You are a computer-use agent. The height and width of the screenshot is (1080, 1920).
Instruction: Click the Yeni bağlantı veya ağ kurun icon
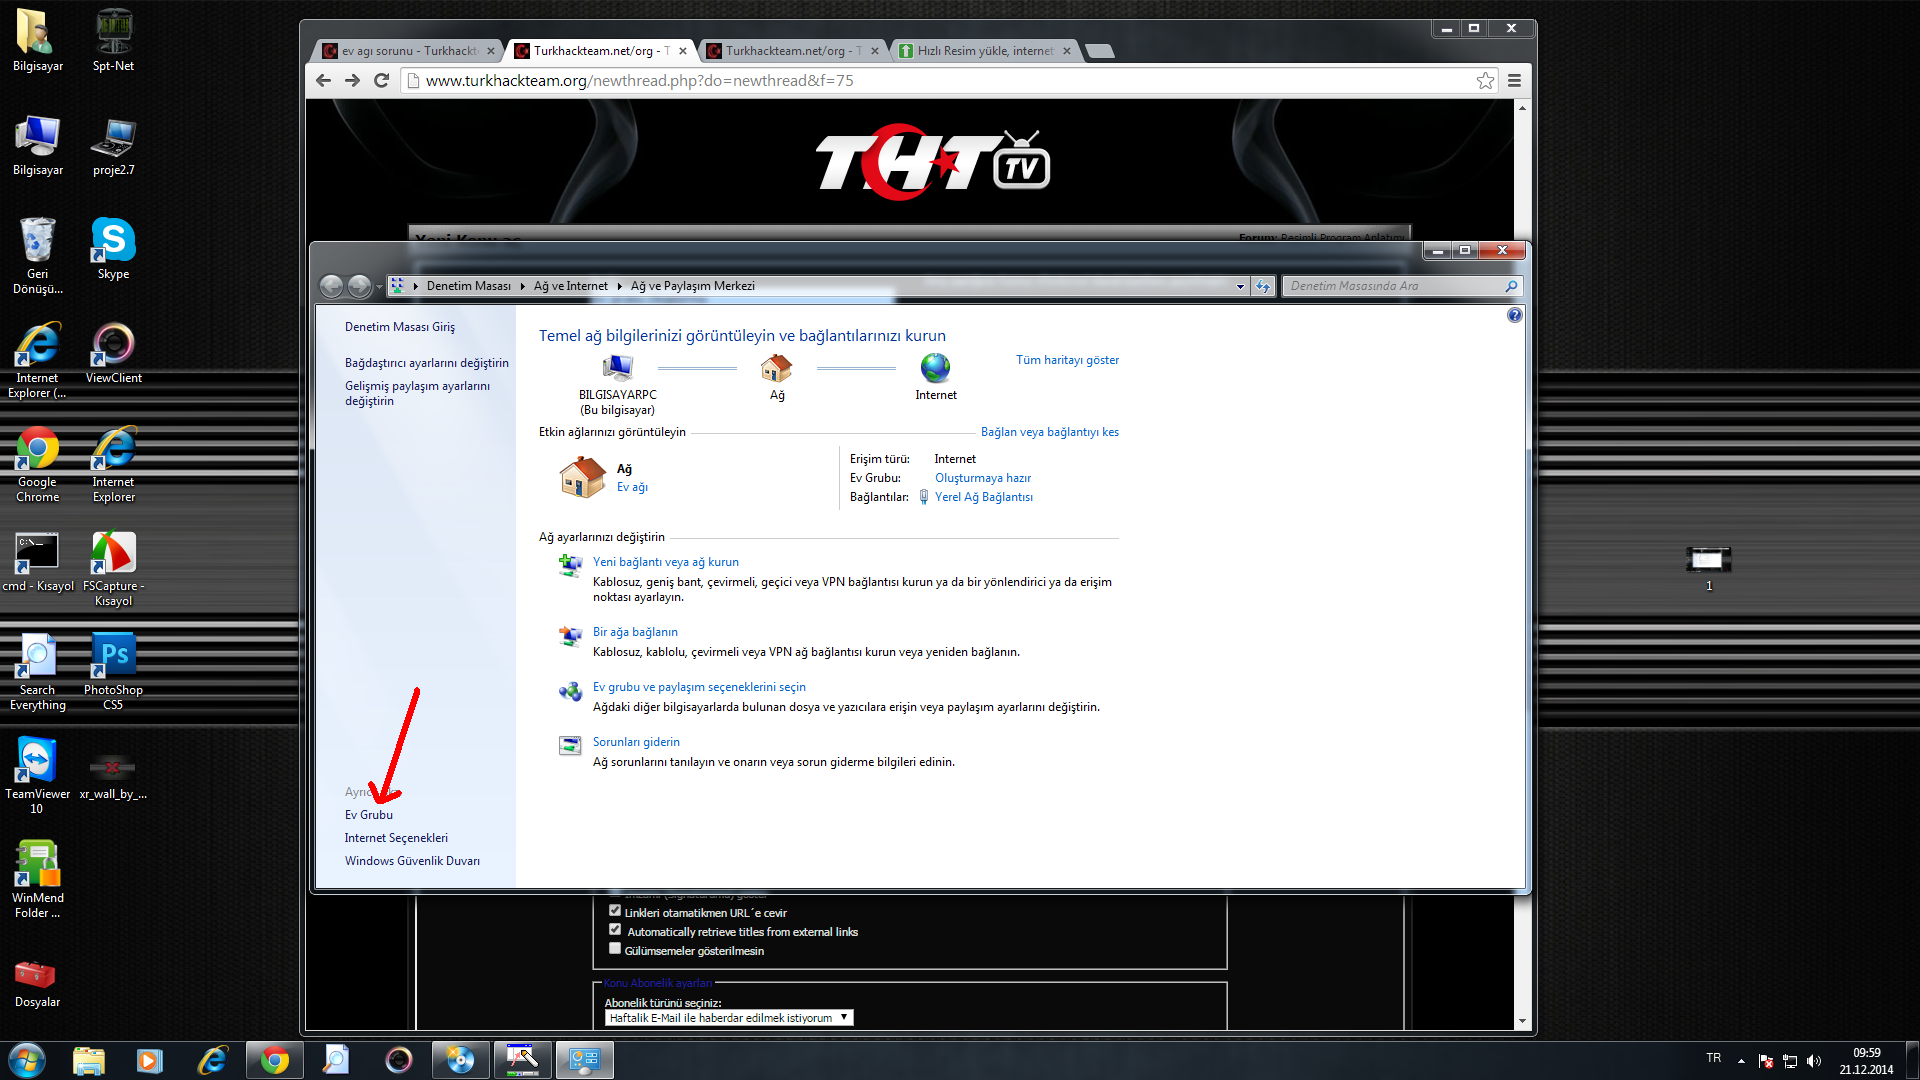570,565
